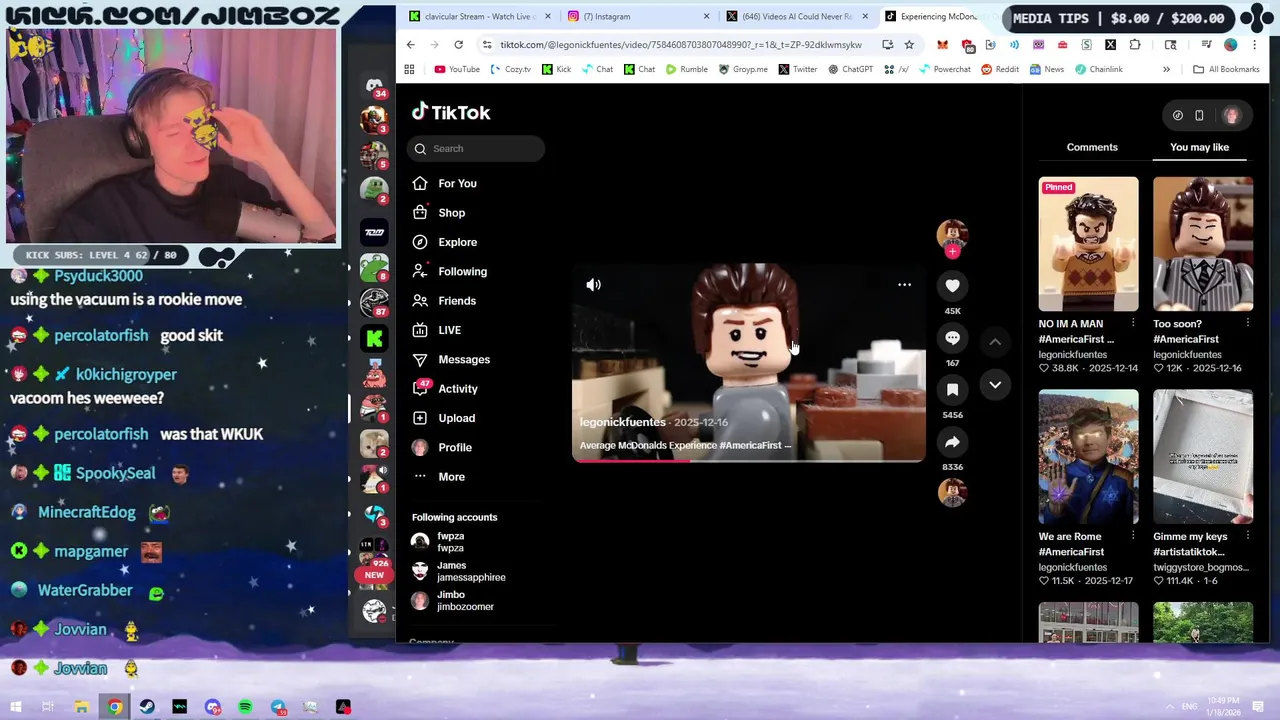1280x720 pixels.
Task: Open Steam from the taskbar
Action: pos(147,707)
